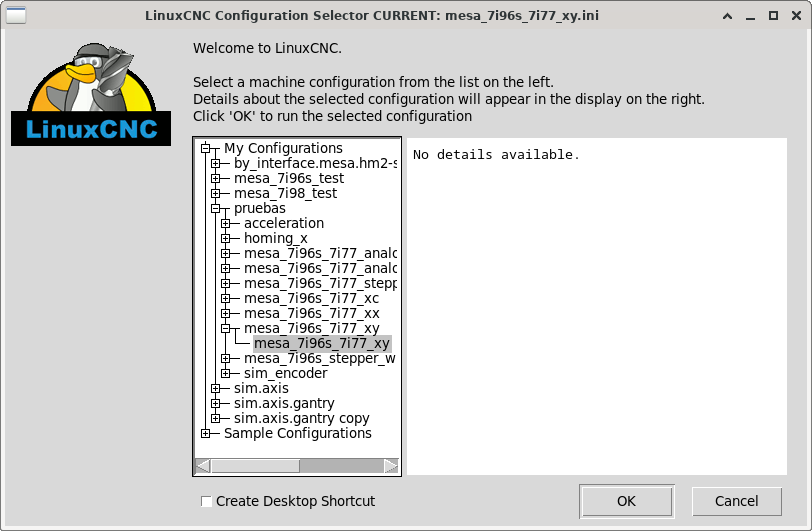Expand the homing_x node
The width and height of the screenshot is (812, 531).
225,238
